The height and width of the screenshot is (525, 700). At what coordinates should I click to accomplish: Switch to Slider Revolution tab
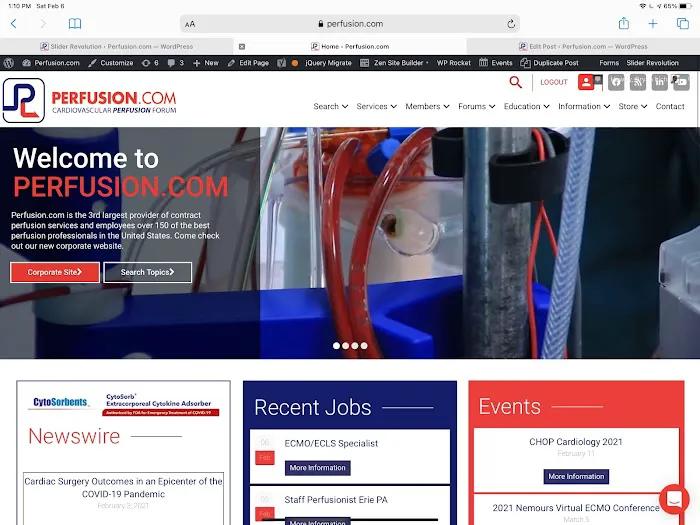point(117,46)
